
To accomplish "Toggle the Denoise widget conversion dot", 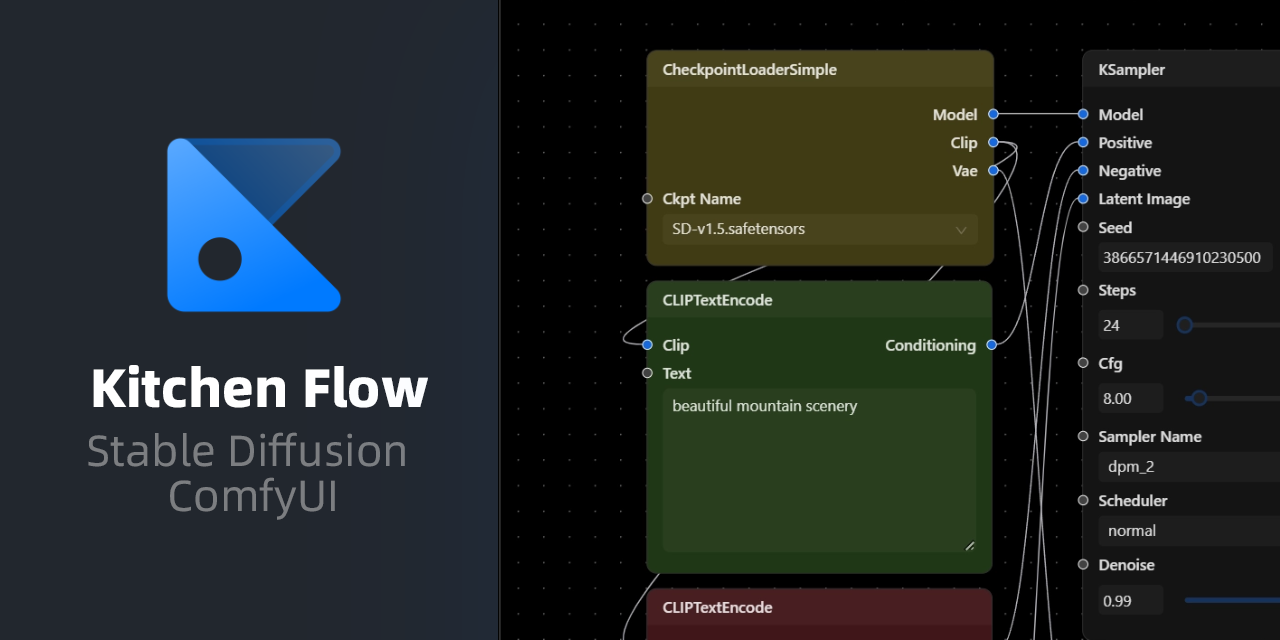I will coord(1083,565).
